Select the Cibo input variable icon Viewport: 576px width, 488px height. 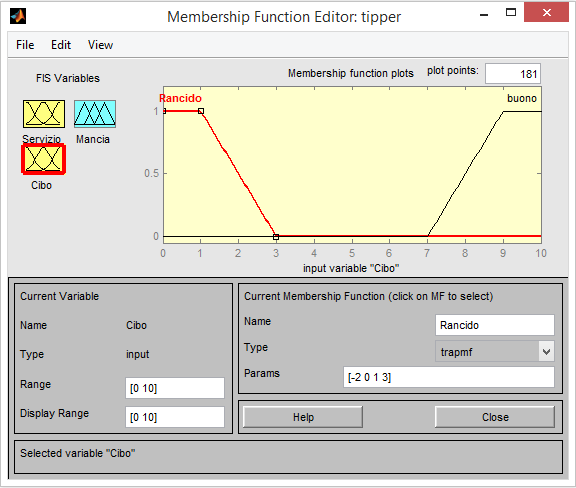[x=44, y=159]
